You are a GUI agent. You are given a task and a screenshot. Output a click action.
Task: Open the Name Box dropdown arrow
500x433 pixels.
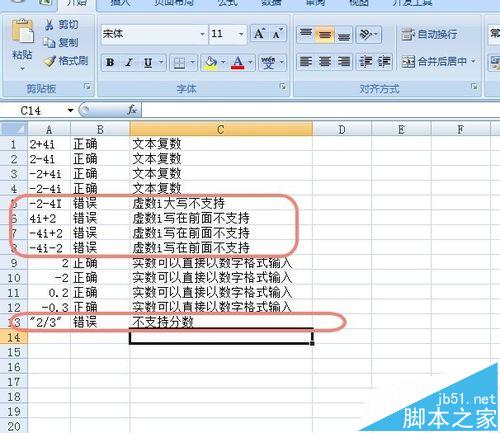(x=70, y=110)
